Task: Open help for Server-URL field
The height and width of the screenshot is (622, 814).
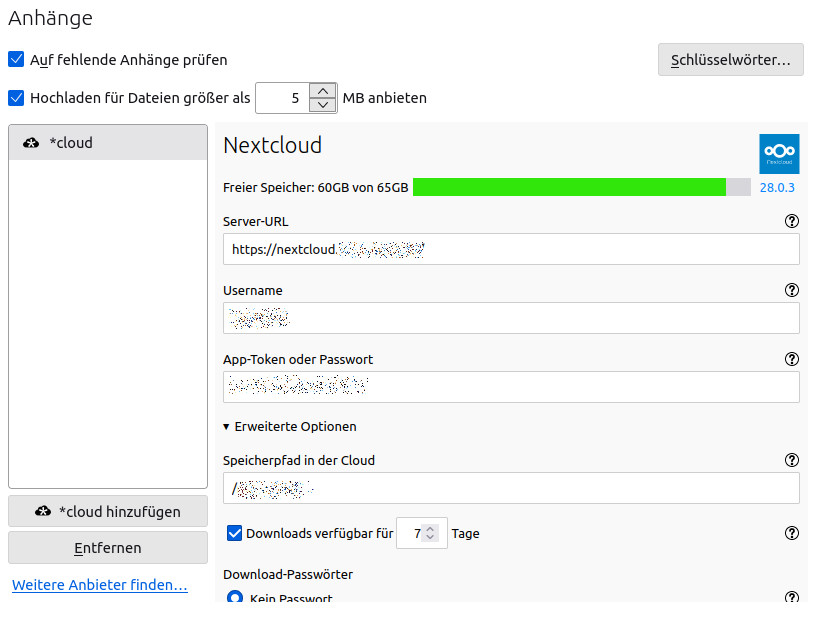Action: pyautogui.click(x=792, y=221)
